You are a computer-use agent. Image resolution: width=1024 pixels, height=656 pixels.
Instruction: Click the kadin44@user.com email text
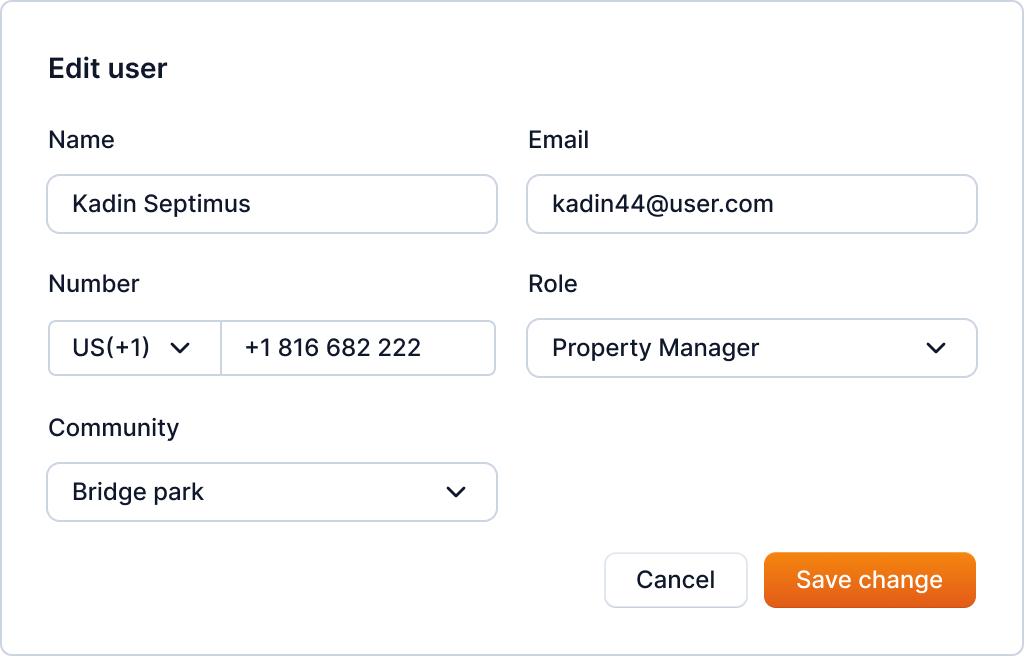[662, 204]
